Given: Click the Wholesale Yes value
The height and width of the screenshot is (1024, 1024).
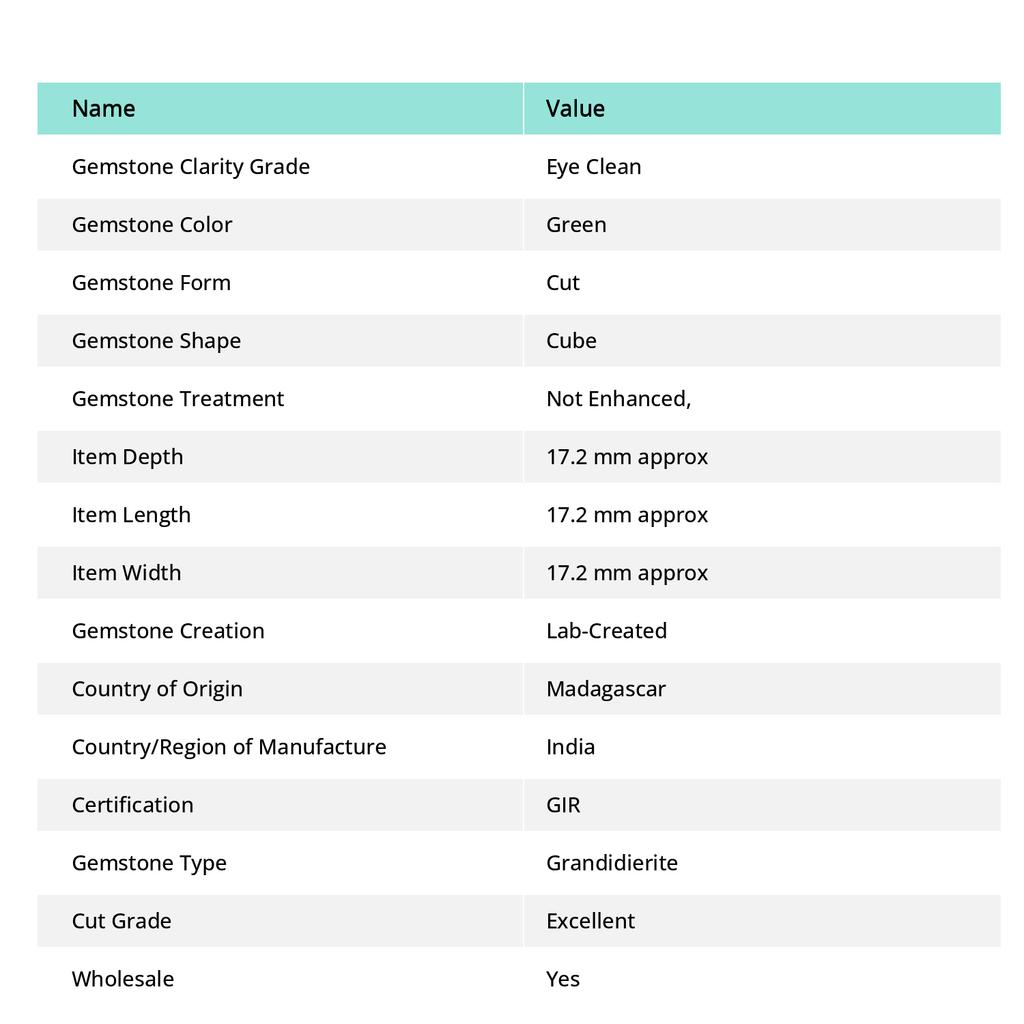Looking at the screenshot, I should point(563,979).
